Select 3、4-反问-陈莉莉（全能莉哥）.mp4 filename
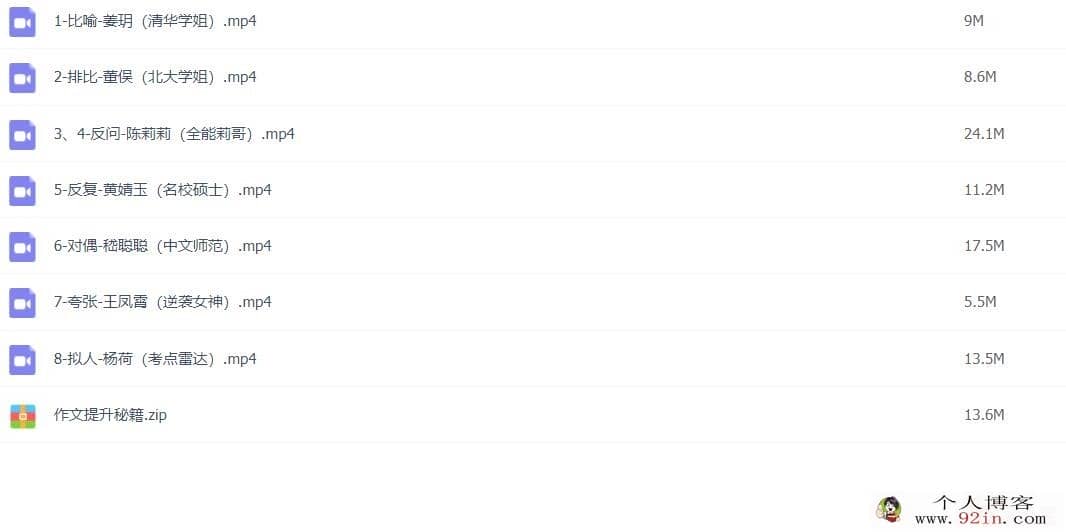The height and width of the screenshot is (532, 1066). [174, 134]
